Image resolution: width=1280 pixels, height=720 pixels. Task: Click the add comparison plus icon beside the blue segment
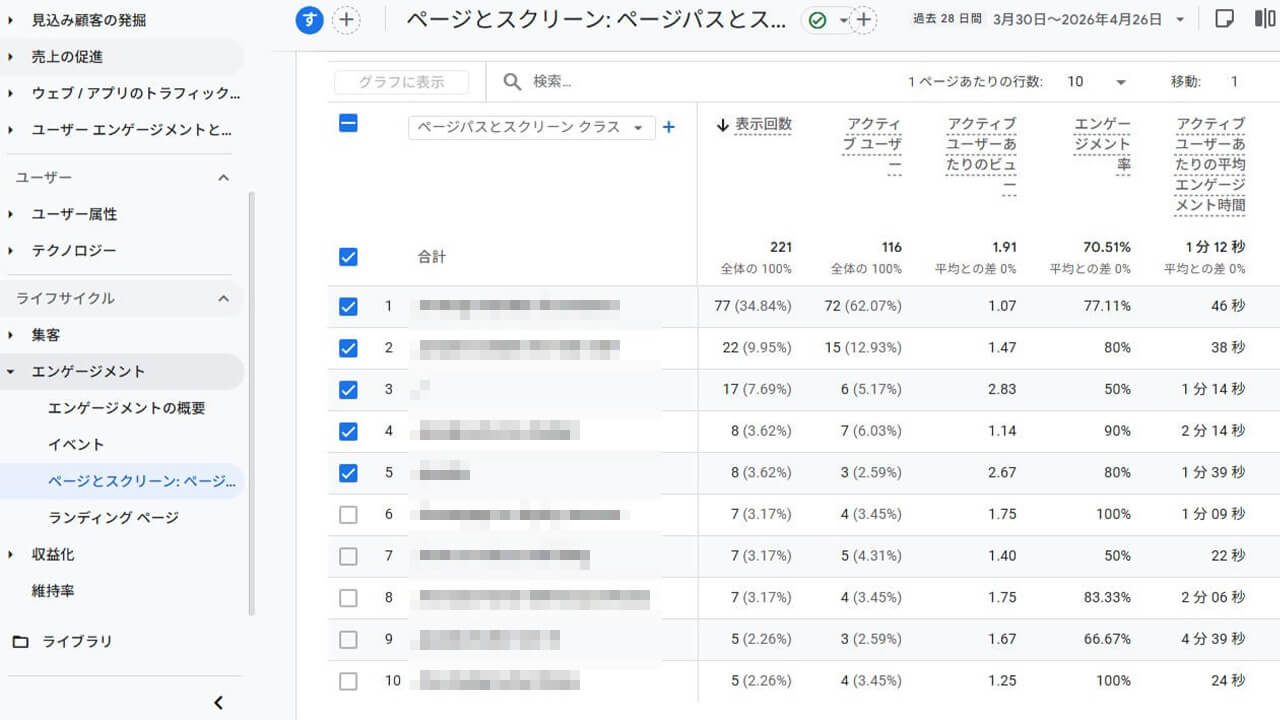tap(346, 19)
